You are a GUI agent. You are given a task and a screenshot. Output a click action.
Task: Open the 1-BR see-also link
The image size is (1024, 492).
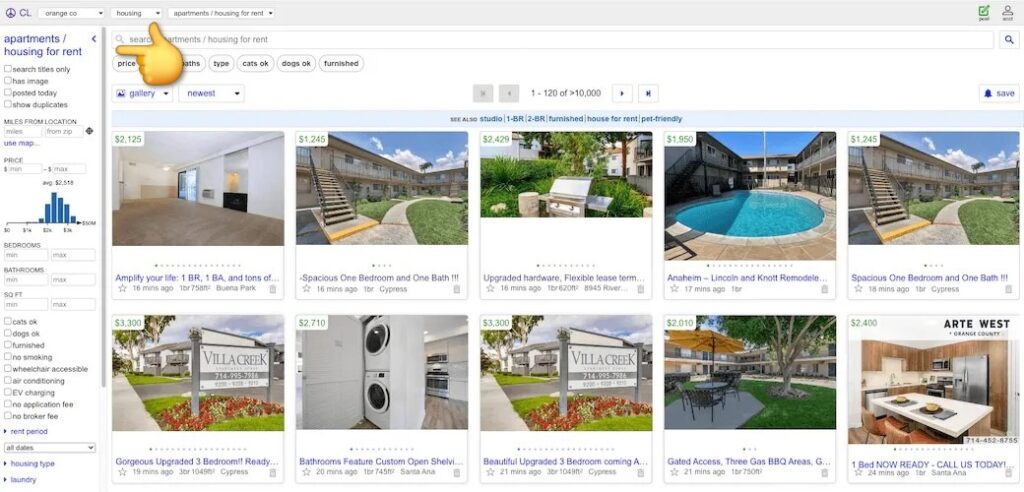point(515,119)
